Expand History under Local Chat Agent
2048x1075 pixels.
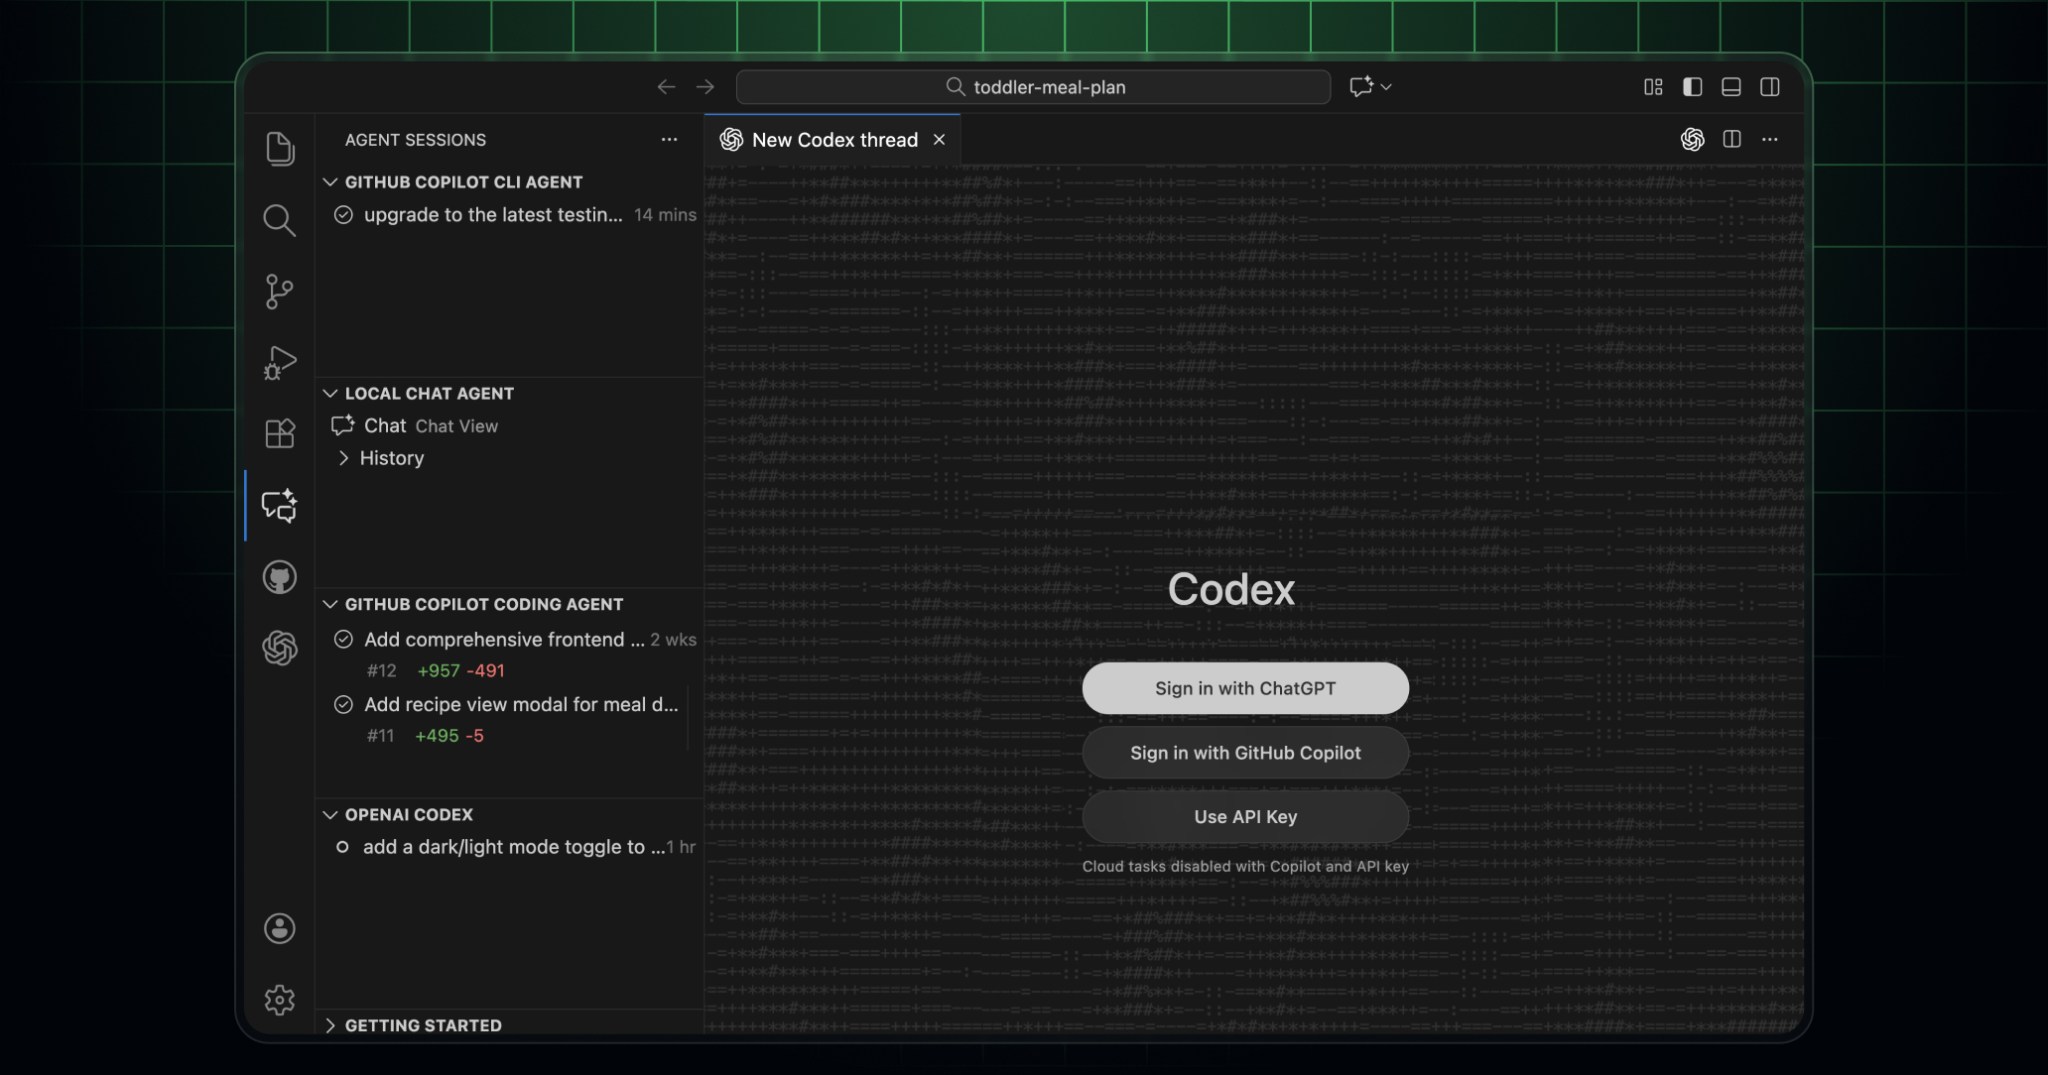345,458
